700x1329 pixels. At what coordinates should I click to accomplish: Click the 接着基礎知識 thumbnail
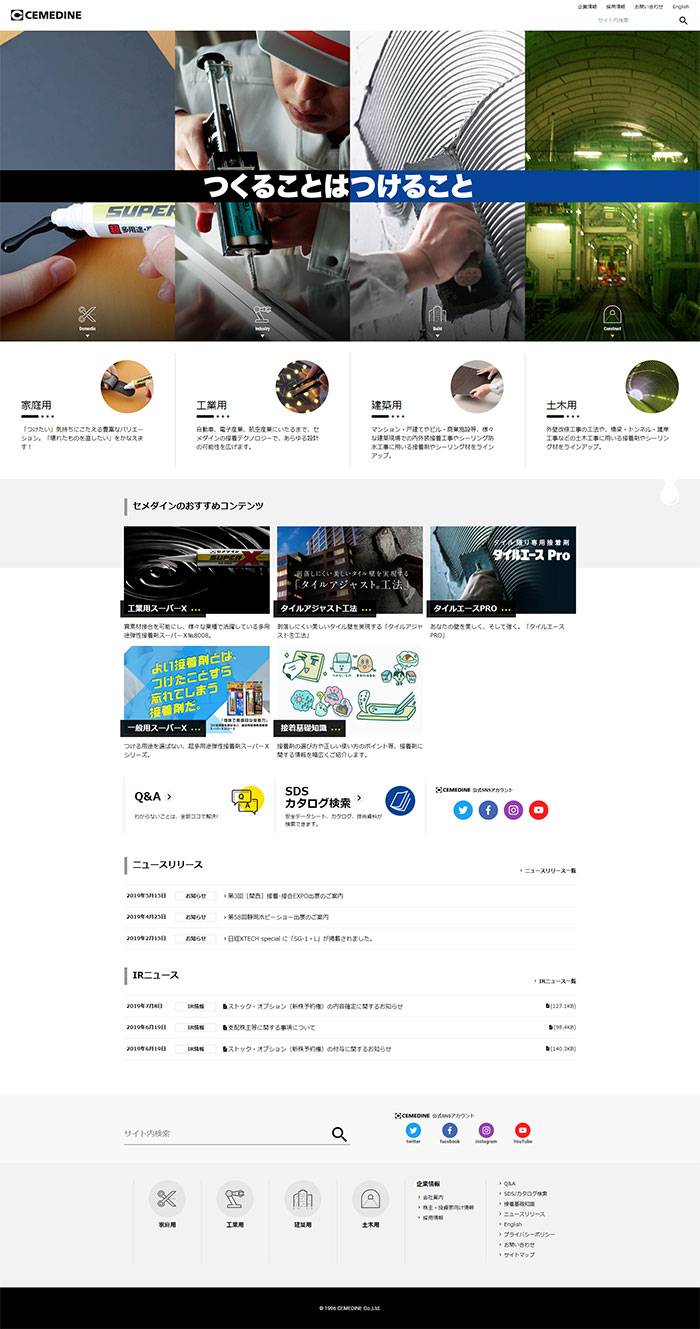(x=350, y=690)
